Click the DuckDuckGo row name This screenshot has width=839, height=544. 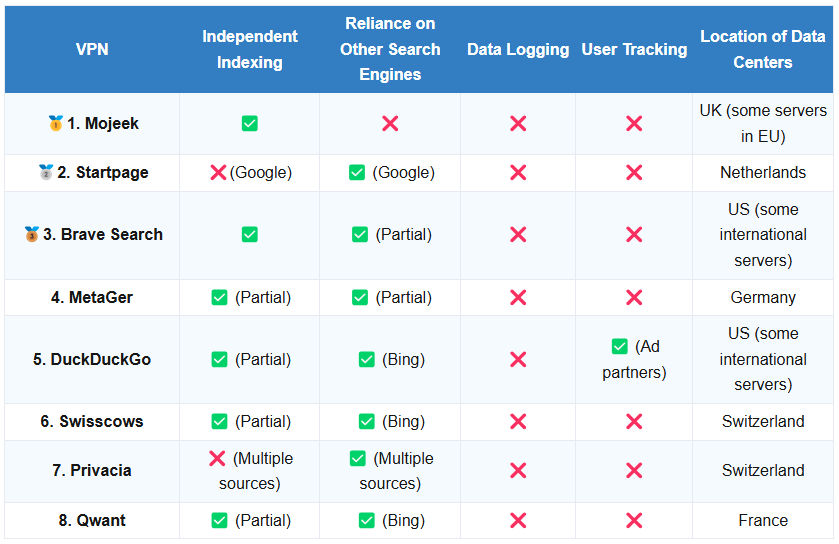pos(92,359)
